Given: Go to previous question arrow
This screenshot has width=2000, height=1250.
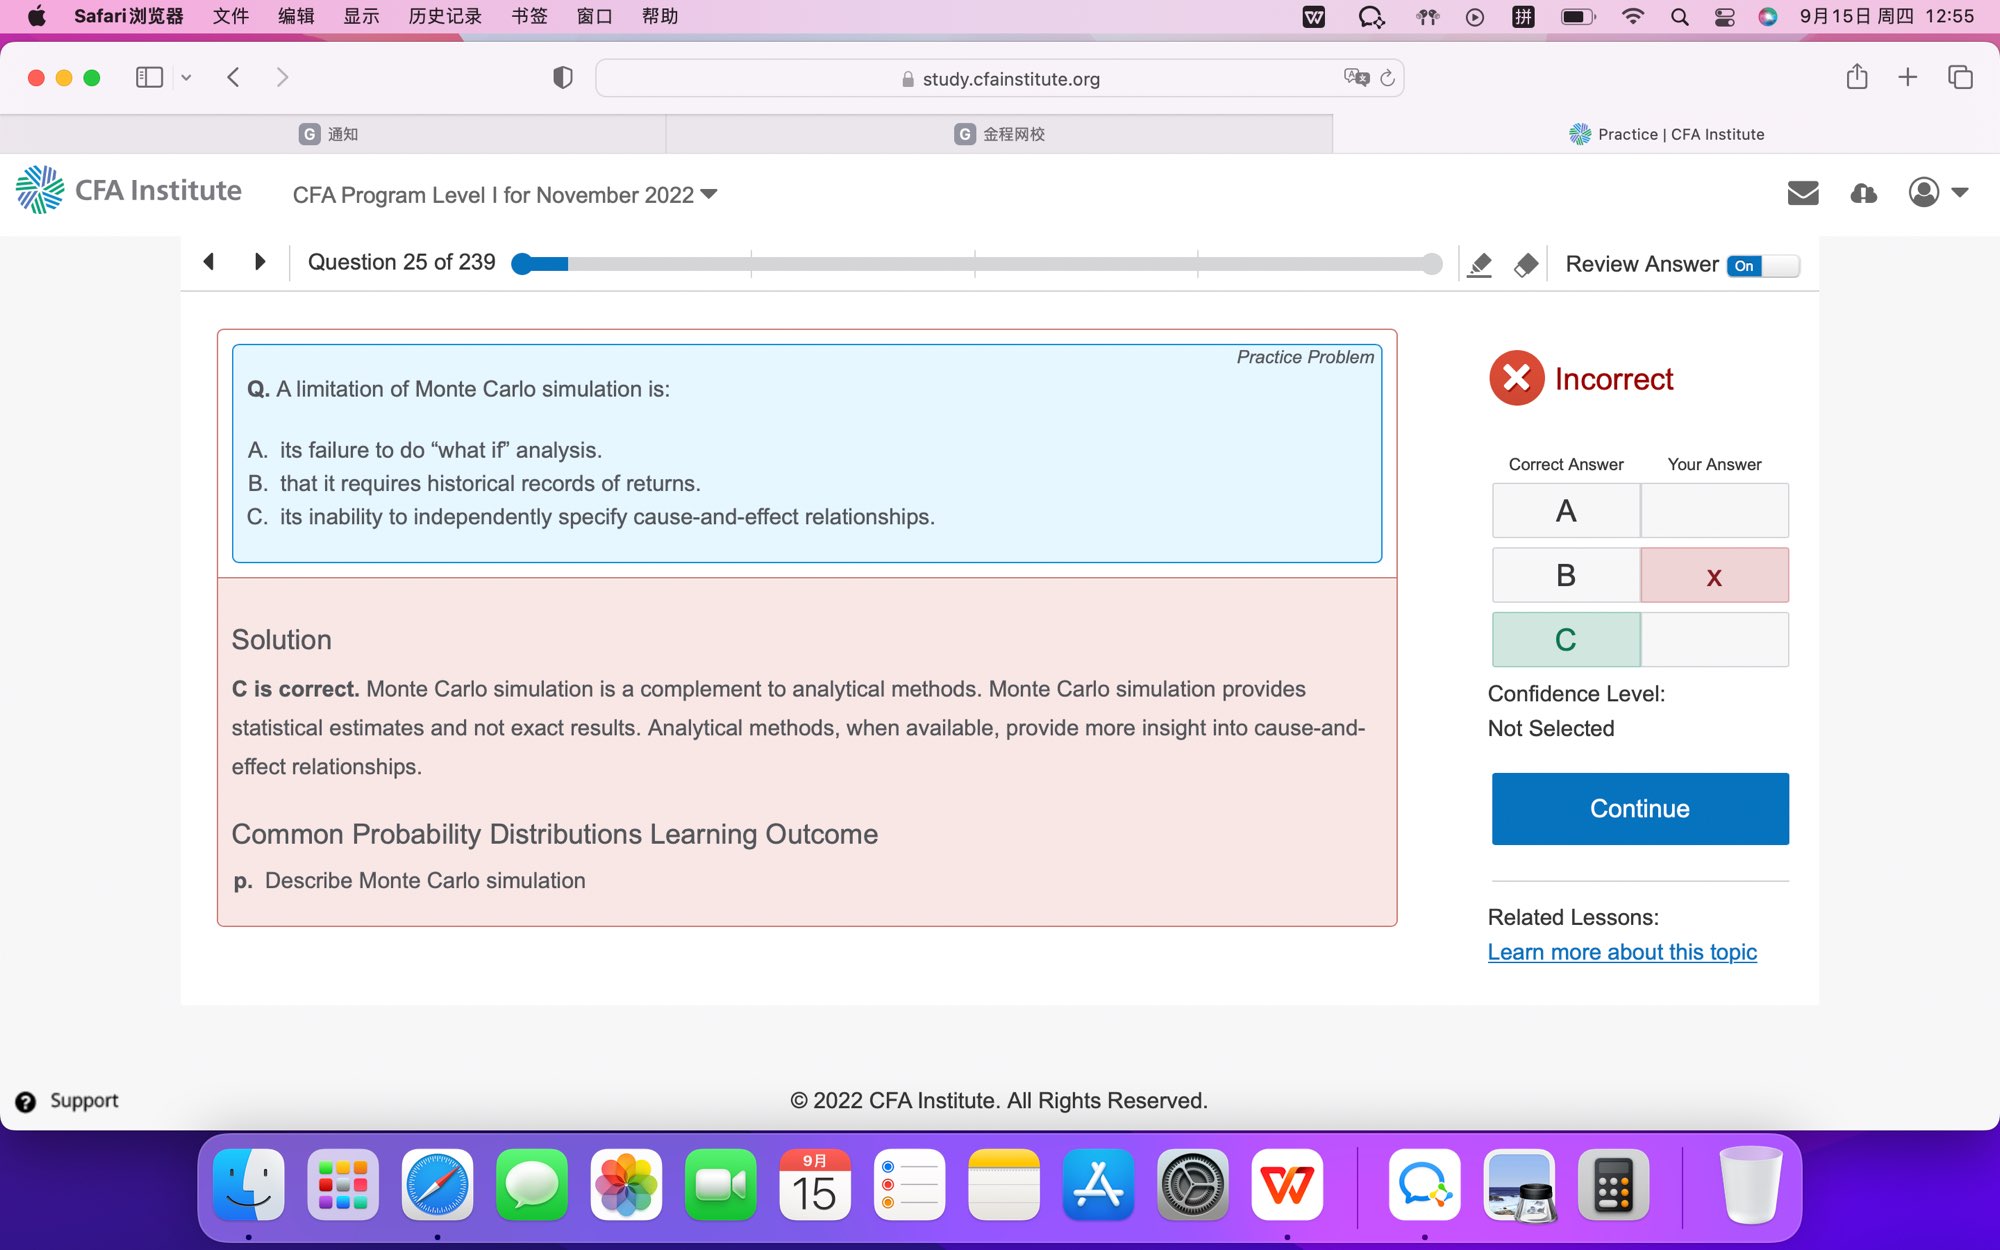Looking at the screenshot, I should (208, 262).
